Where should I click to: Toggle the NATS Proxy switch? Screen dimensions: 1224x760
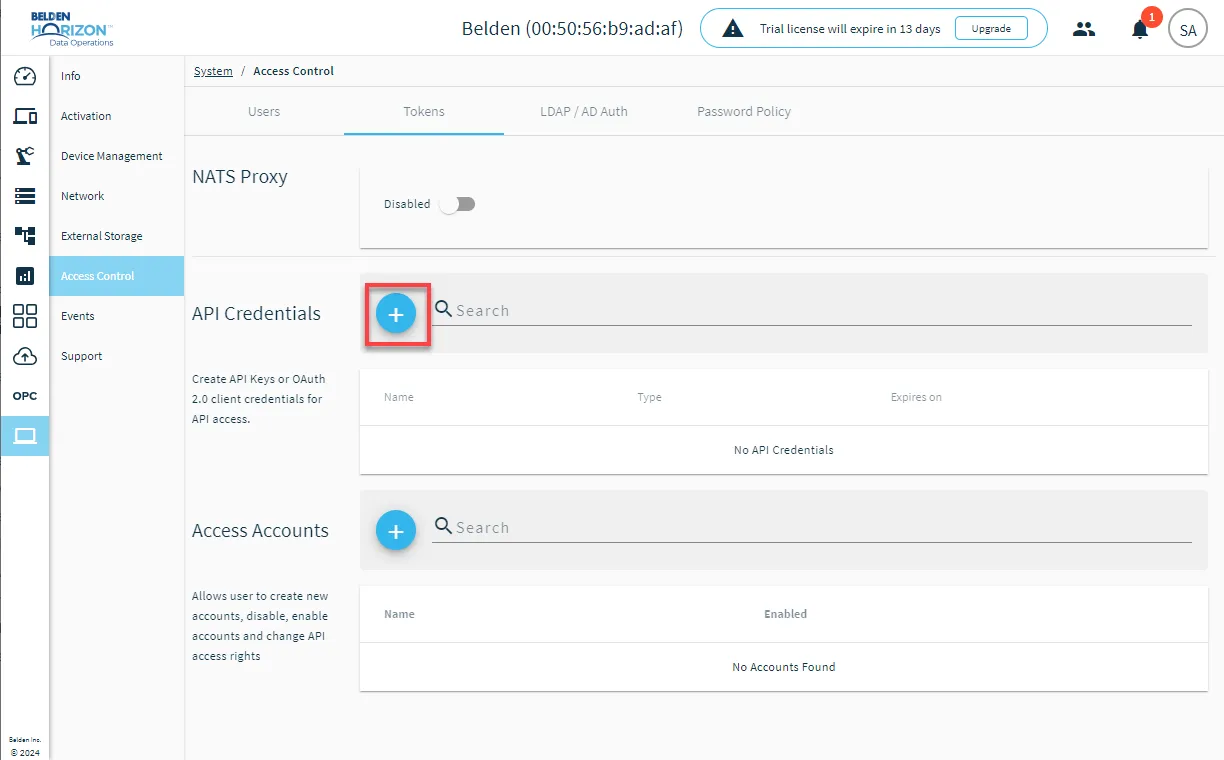[459, 204]
